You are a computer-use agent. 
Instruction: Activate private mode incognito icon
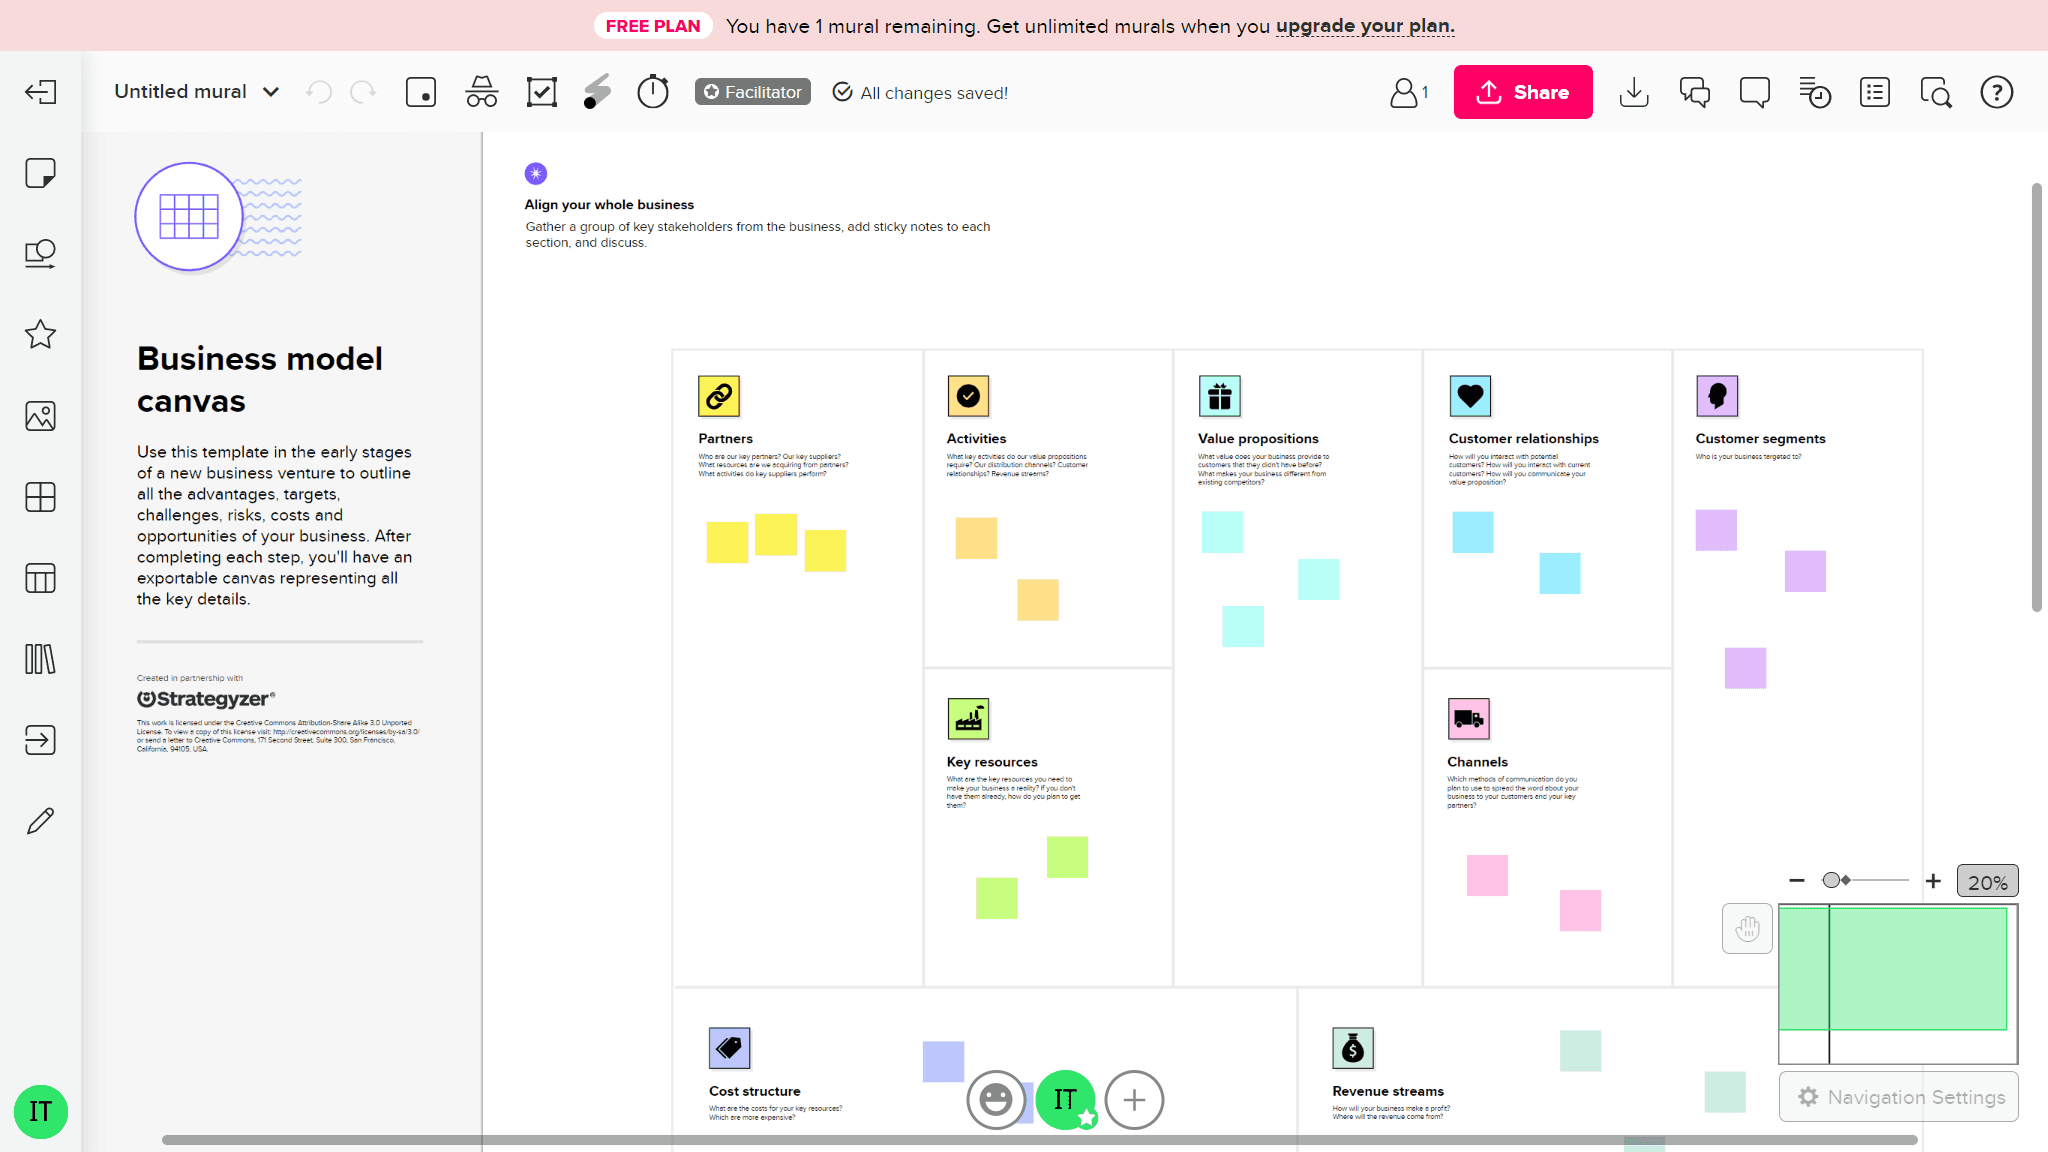pyautogui.click(x=481, y=92)
